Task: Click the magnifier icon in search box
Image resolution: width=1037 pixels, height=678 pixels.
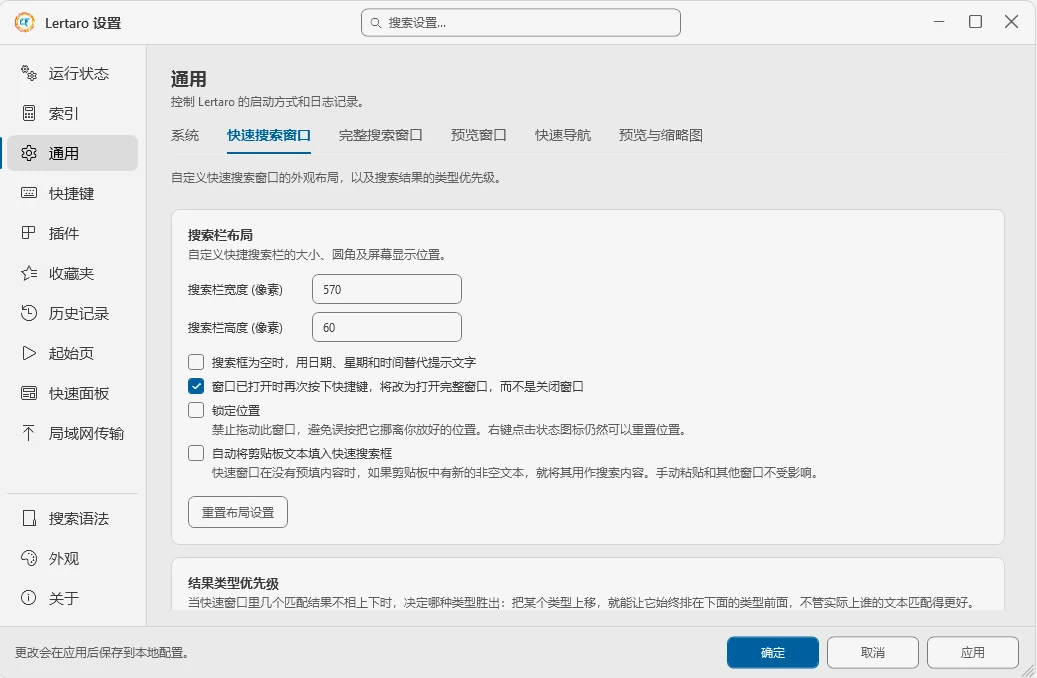Action: pyautogui.click(x=376, y=23)
